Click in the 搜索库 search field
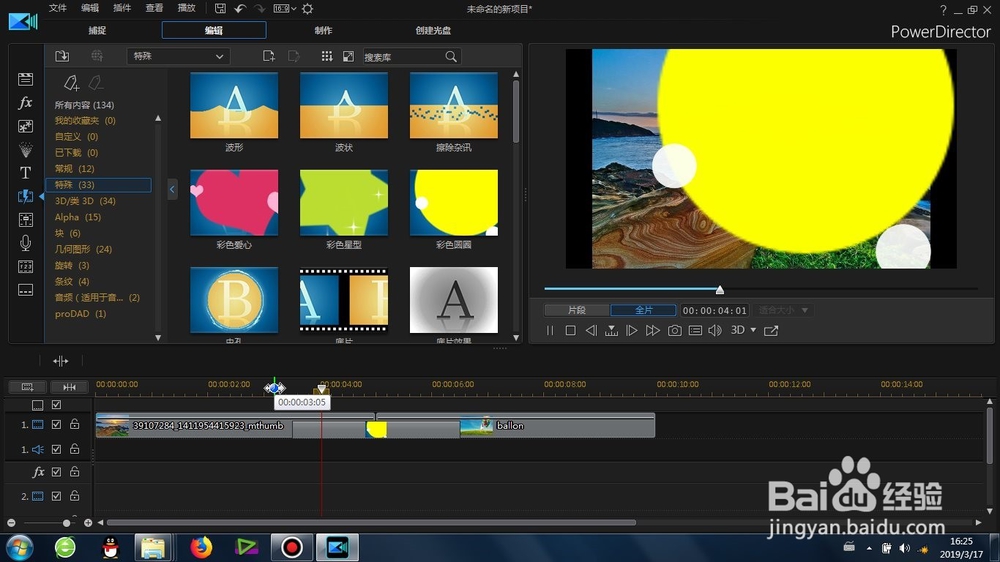This screenshot has width=1000, height=562. [402, 57]
